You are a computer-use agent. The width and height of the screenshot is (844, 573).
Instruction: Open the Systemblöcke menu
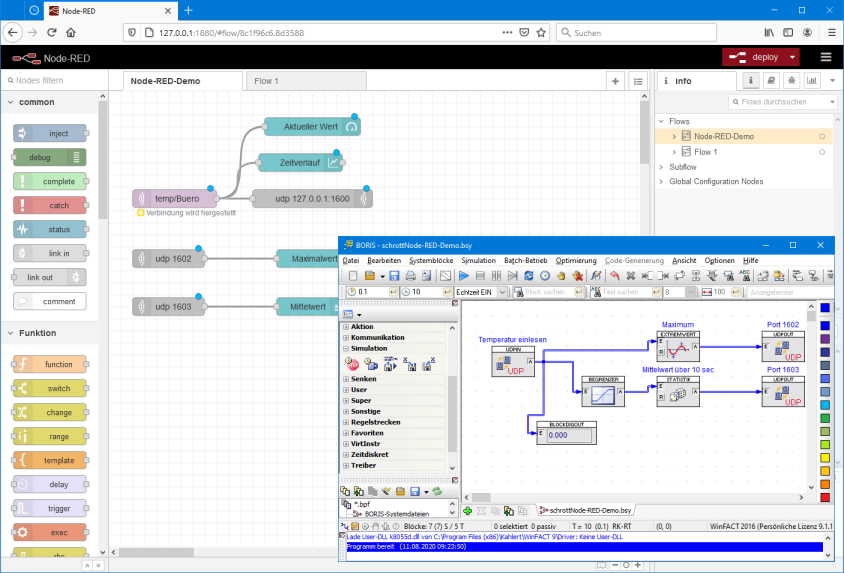pyautogui.click(x=431, y=260)
